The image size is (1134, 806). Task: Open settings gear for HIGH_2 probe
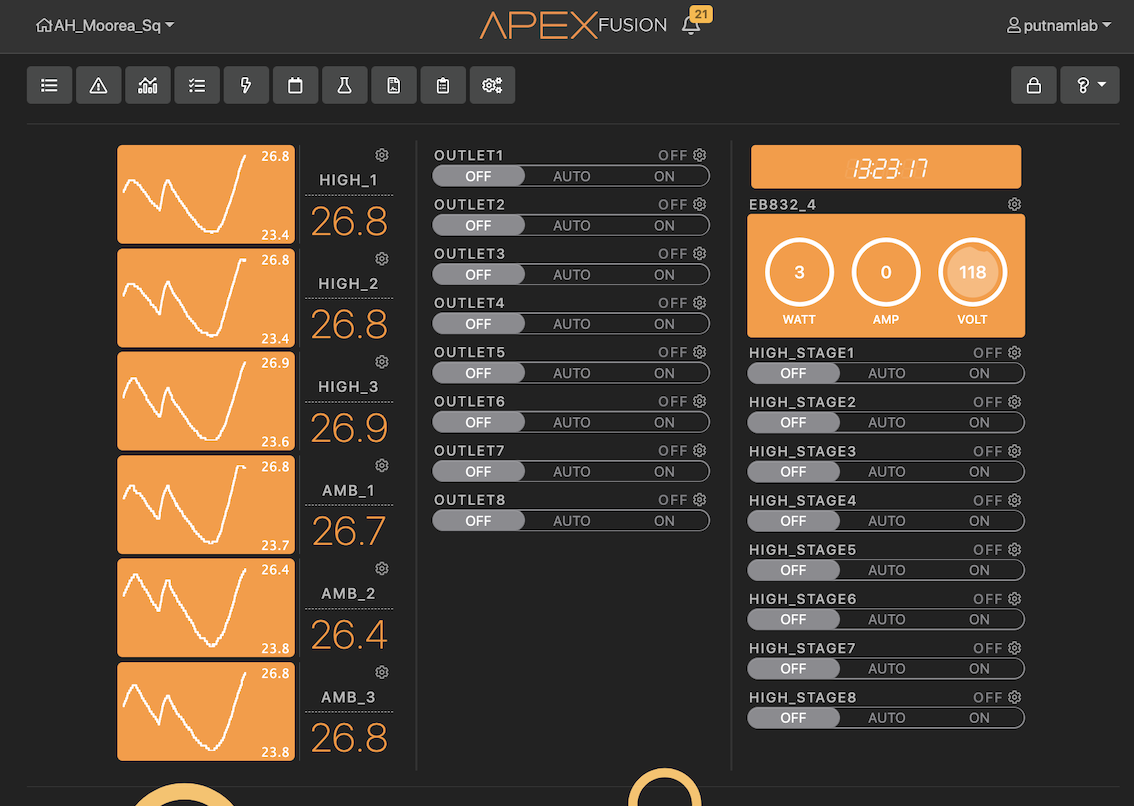(x=382, y=258)
